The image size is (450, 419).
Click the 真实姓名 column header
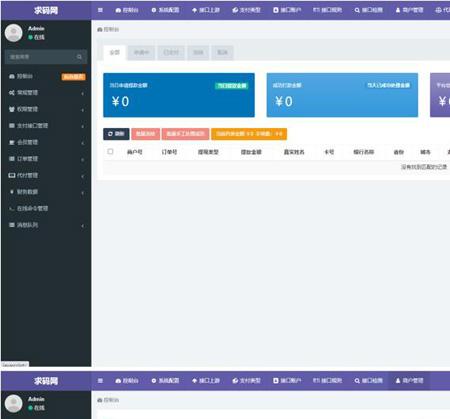(294, 152)
